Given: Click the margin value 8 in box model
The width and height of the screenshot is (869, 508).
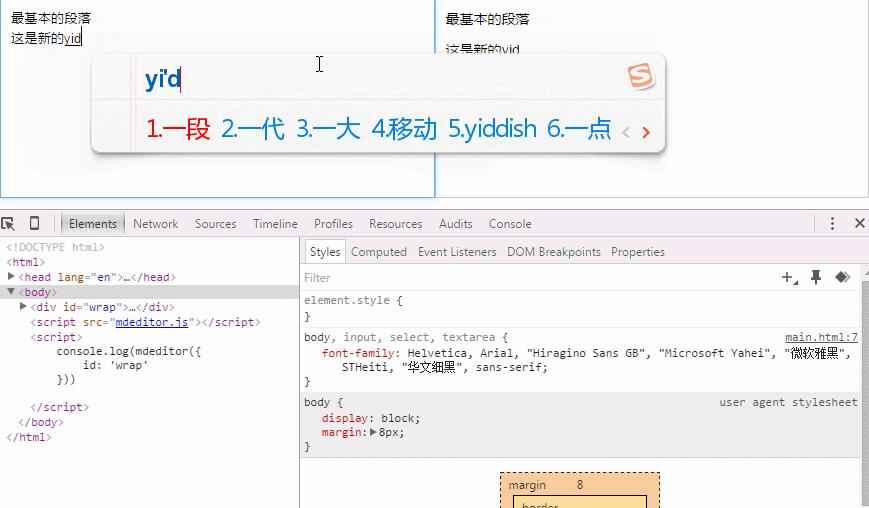Looking at the screenshot, I should [x=580, y=485].
